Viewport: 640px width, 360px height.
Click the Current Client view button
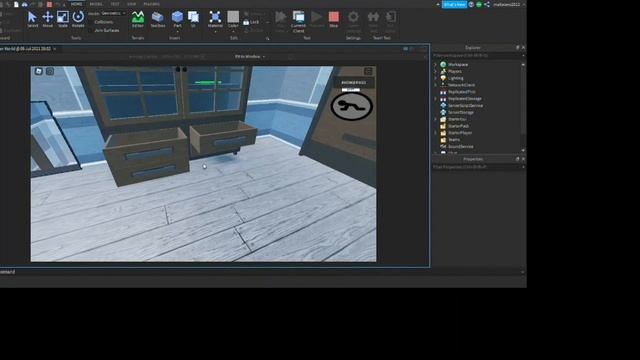(298, 21)
